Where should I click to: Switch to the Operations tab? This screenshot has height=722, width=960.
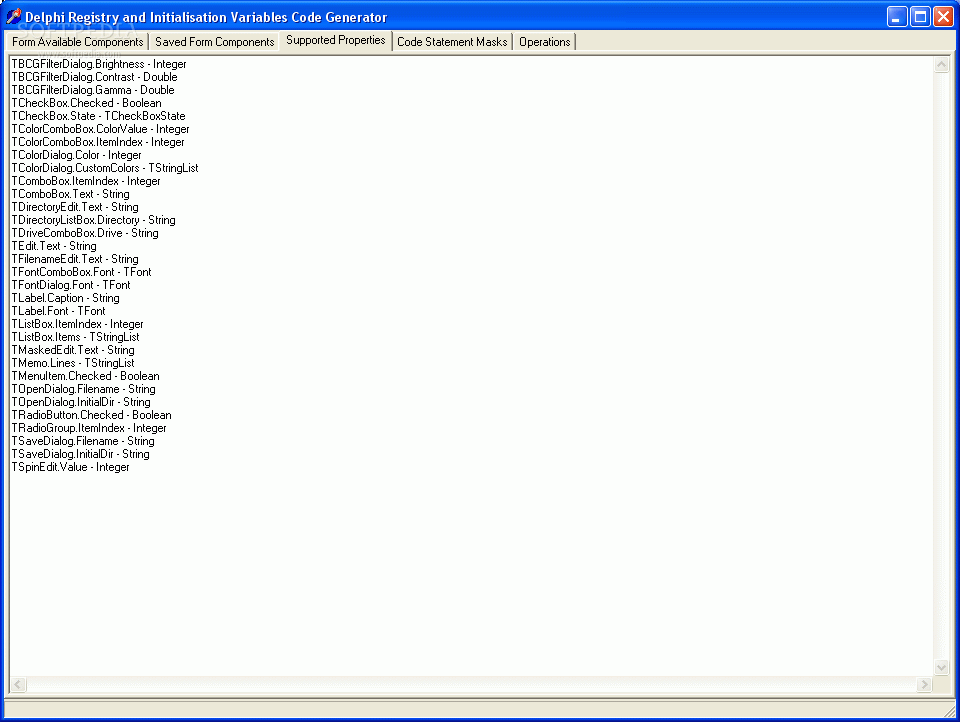(544, 42)
